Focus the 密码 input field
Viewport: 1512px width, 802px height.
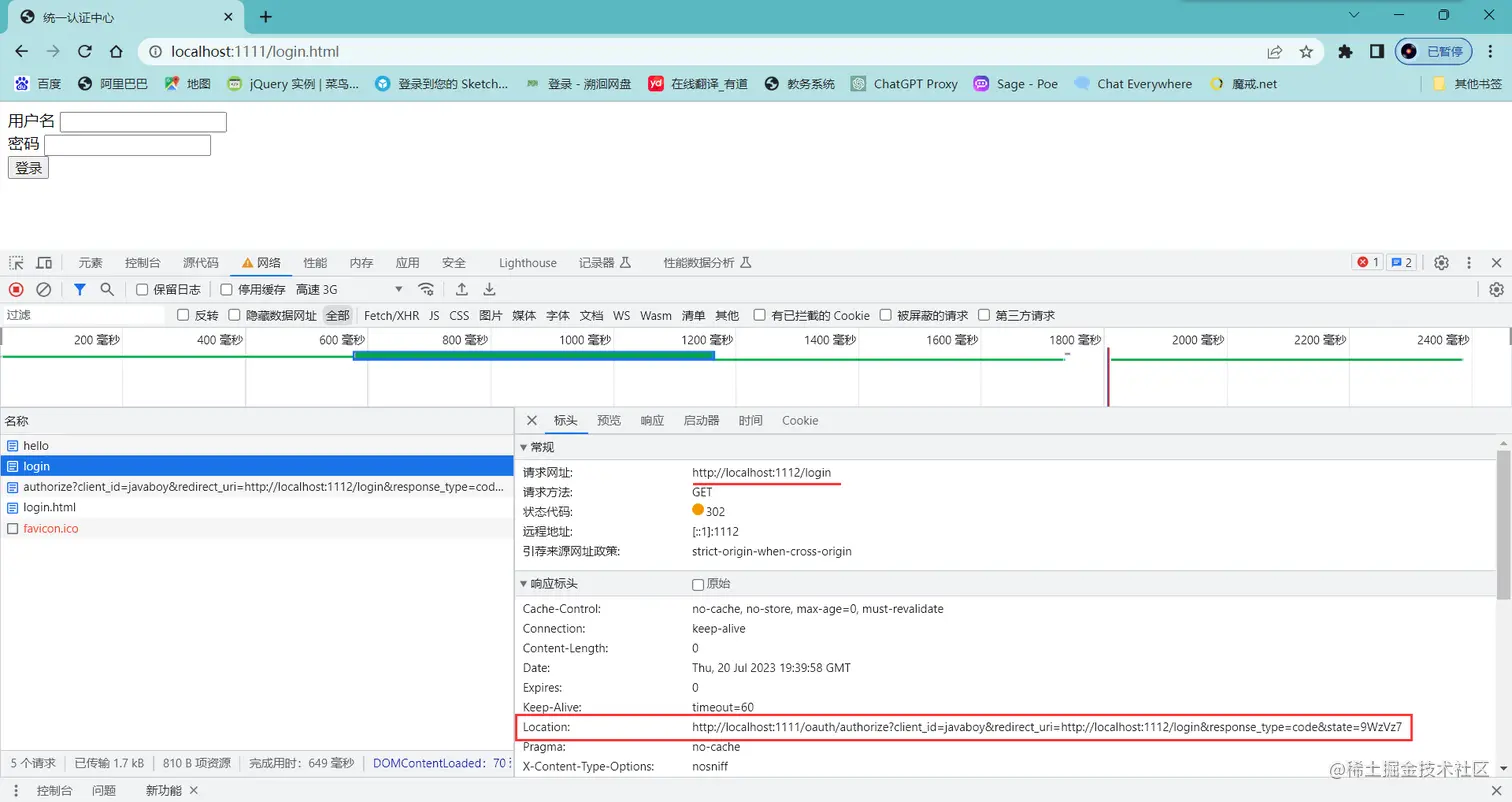pyautogui.click(x=127, y=145)
